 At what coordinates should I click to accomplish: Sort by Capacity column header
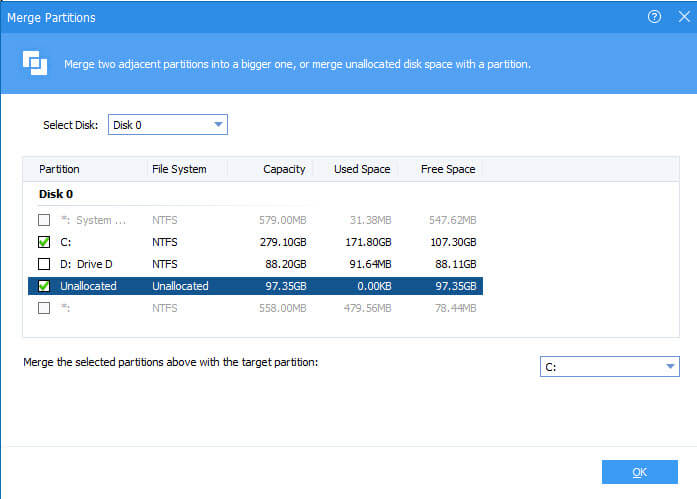[x=284, y=169]
